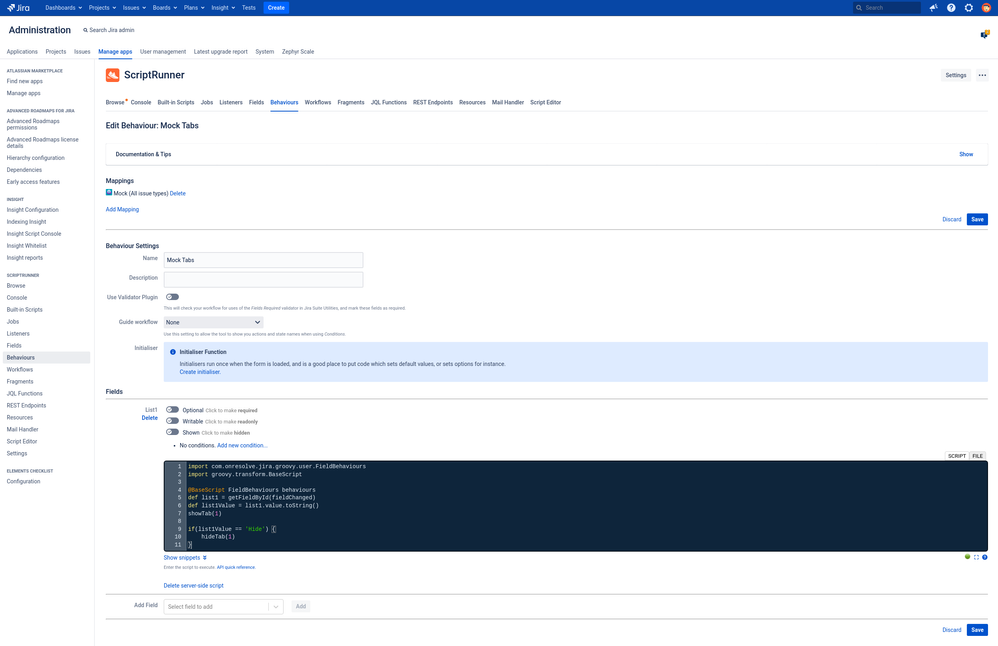Click the bottom Save button
The width and height of the screenshot is (998, 646).
coord(977,629)
